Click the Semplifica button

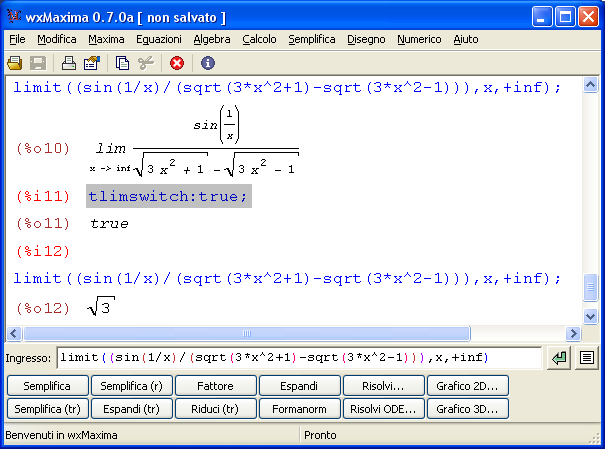pyautogui.click(x=48, y=386)
